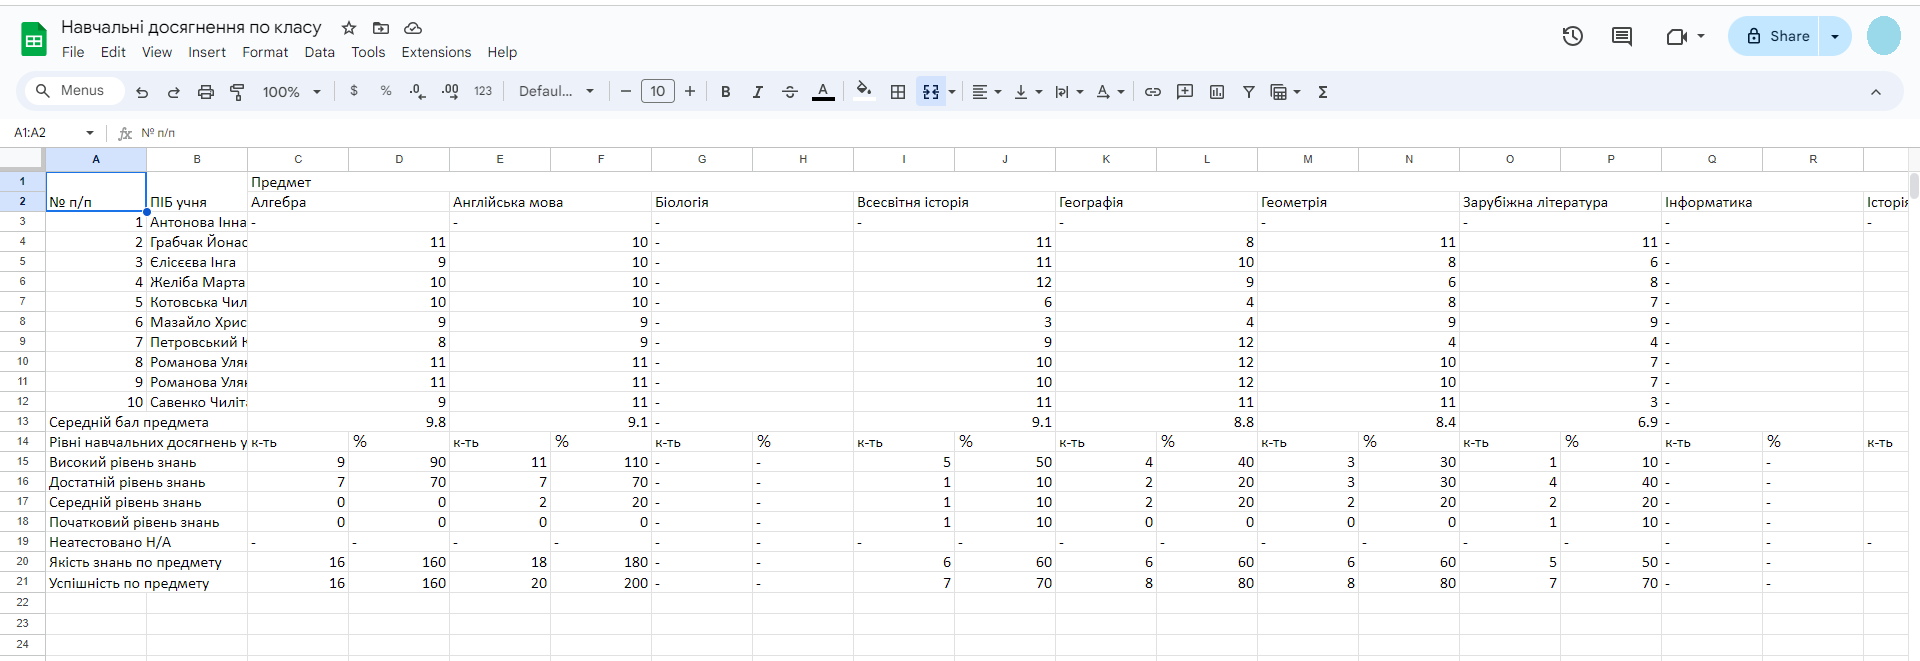Insert a chart from the toolbar
Viewport: 1920px width, 661px height.
(1217, 92)
